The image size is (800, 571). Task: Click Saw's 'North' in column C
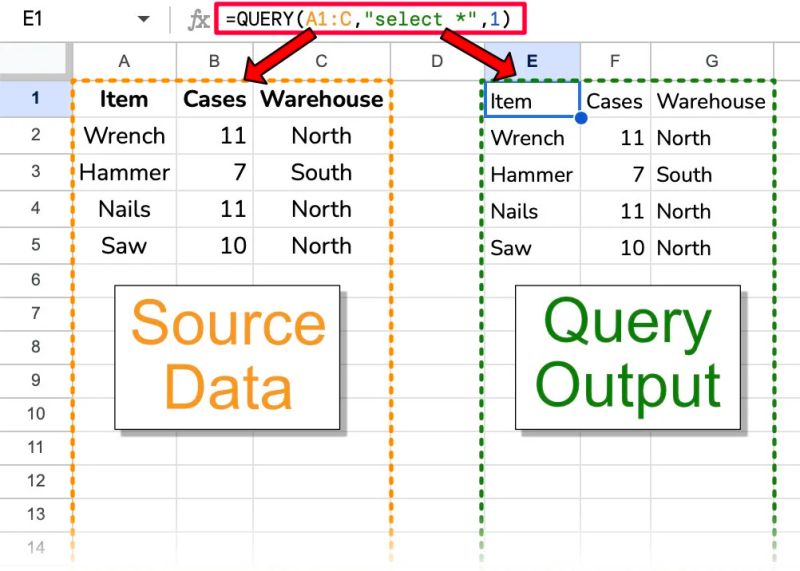coord(321,246)
